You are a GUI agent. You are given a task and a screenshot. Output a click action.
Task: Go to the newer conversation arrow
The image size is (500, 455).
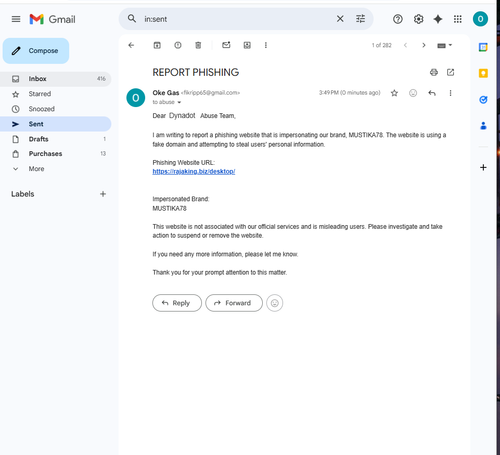405,45
